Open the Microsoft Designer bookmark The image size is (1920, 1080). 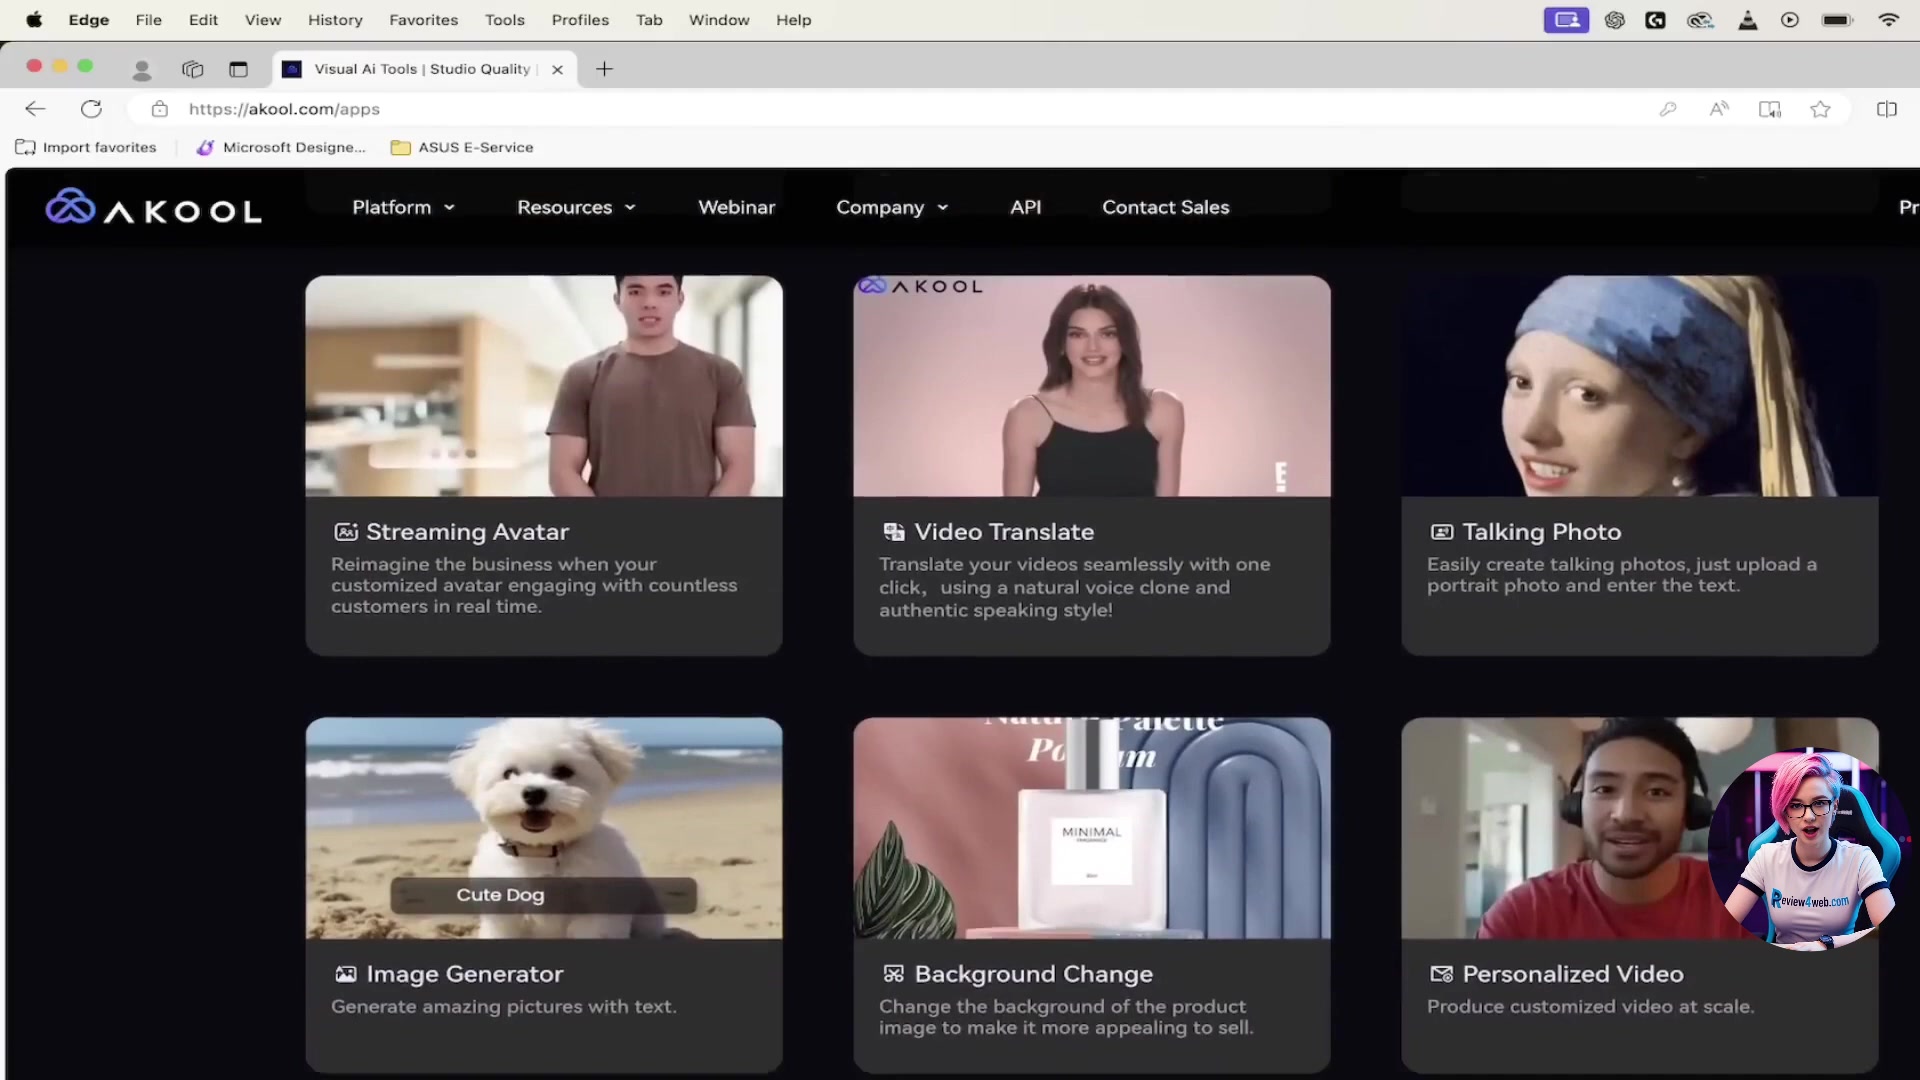click(281, 147)
